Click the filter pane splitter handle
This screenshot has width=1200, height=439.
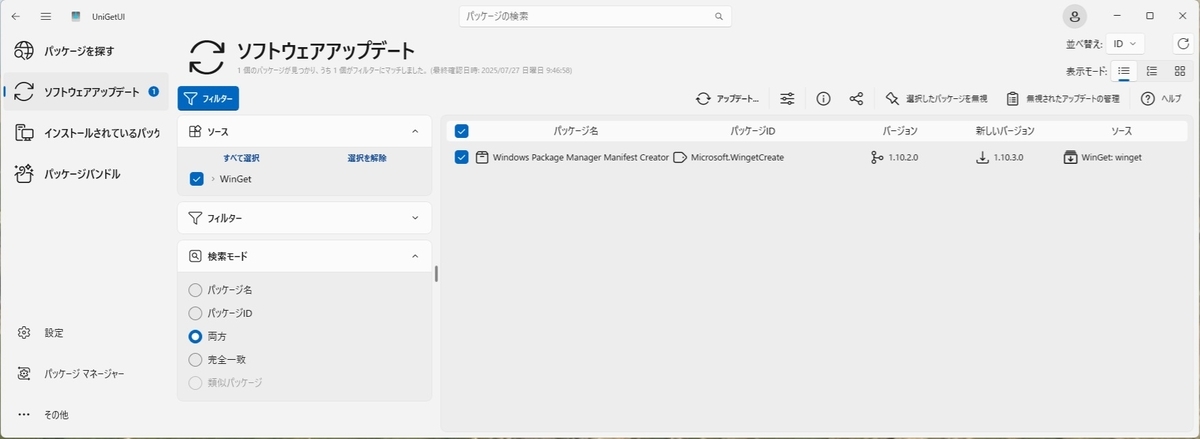pyautogui.click(x=436, y=274)
